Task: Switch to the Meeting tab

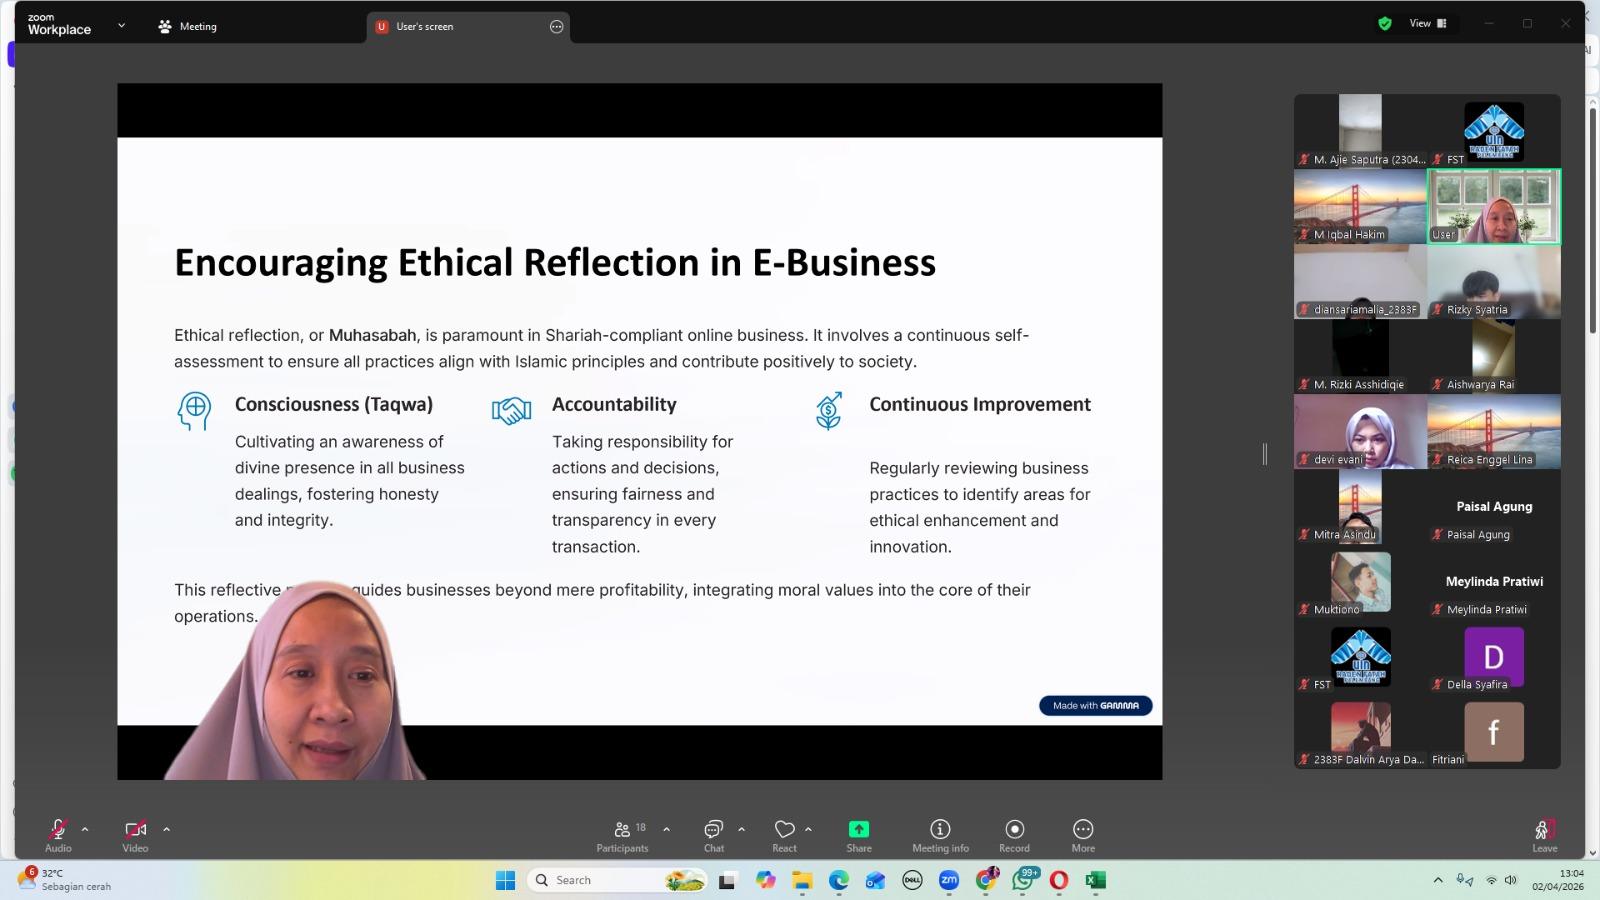Action: 188,27
